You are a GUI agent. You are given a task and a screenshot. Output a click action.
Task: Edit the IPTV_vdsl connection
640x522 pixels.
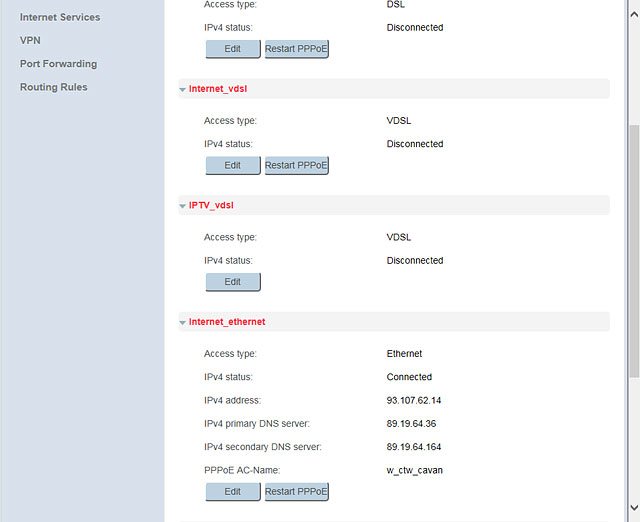coord(233,282)
